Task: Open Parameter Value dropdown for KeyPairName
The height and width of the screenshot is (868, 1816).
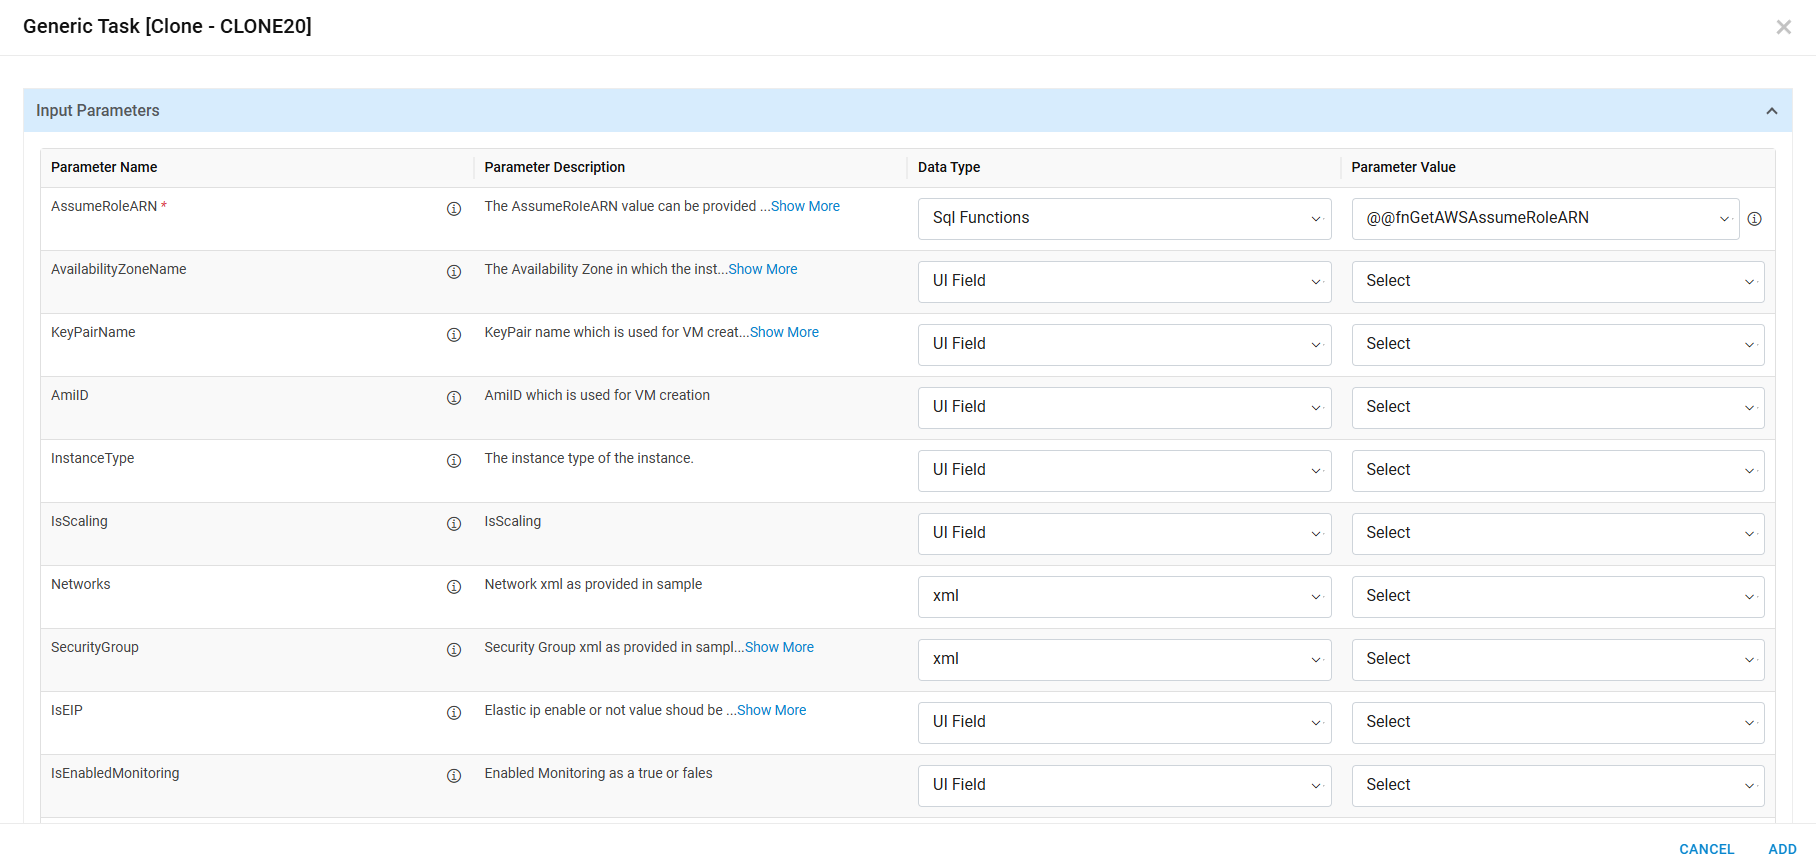Action: [1557, 345]
